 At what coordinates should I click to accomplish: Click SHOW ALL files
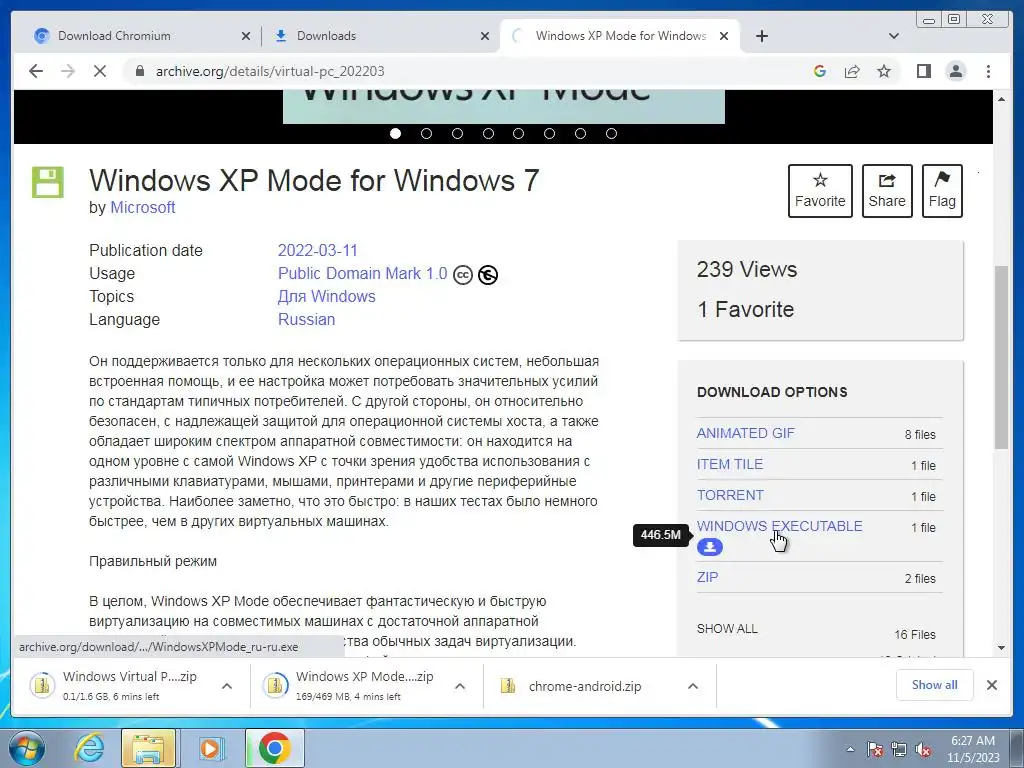[x=727, y=628]
